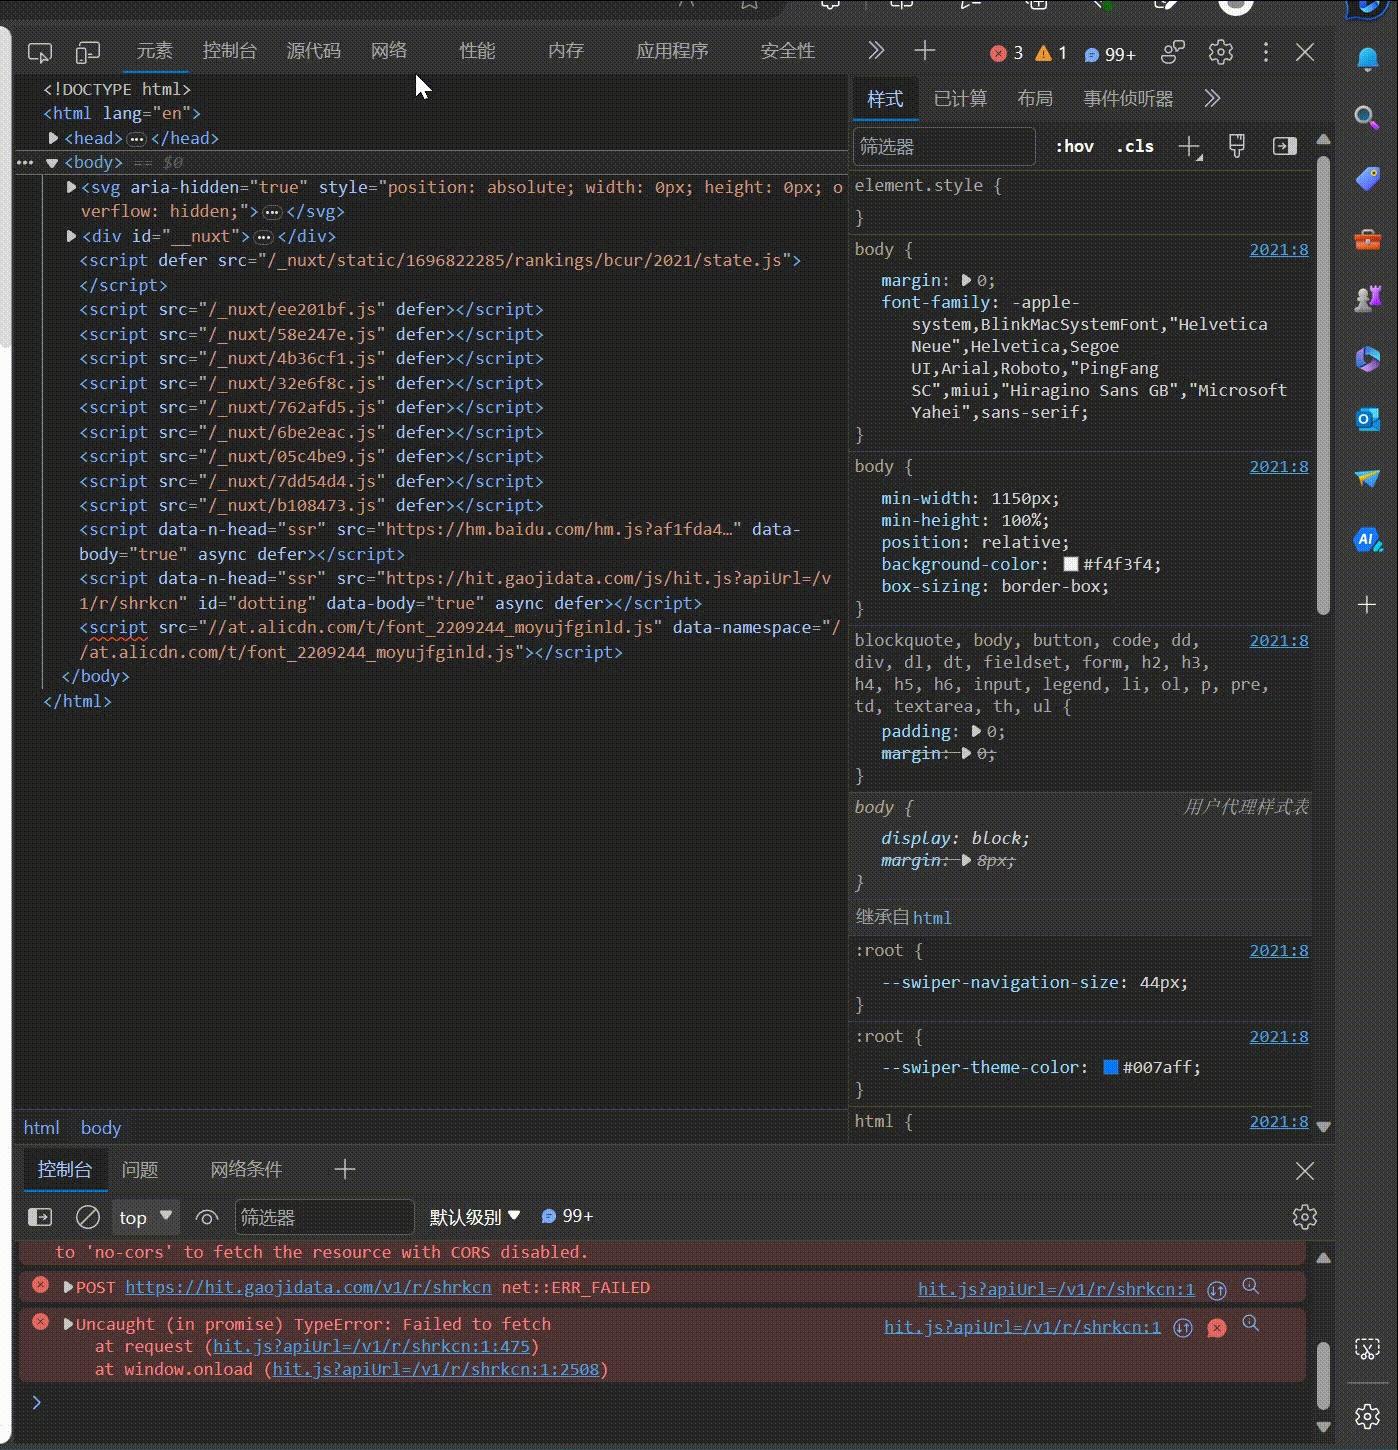Switch to the 控制台 tab in top toolbar
Screen dimensions: 1398x1450
click(x=229, y=51)
